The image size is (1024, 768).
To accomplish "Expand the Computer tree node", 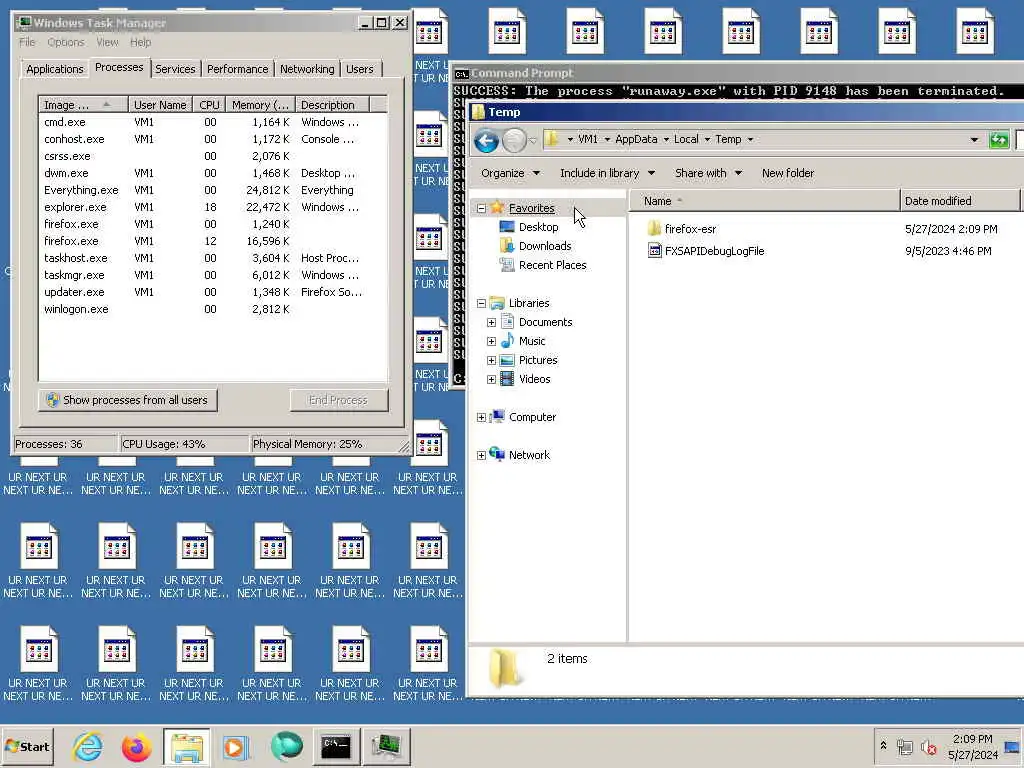I will [x=481, y=417].
